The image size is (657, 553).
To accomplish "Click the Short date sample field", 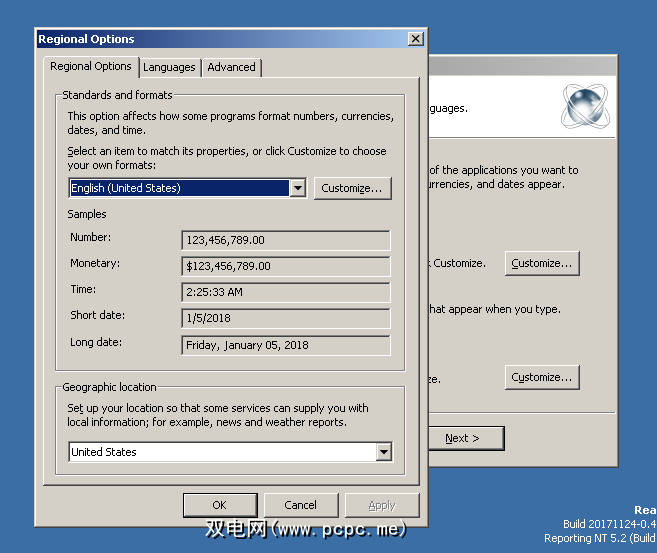I will (286, 318).
